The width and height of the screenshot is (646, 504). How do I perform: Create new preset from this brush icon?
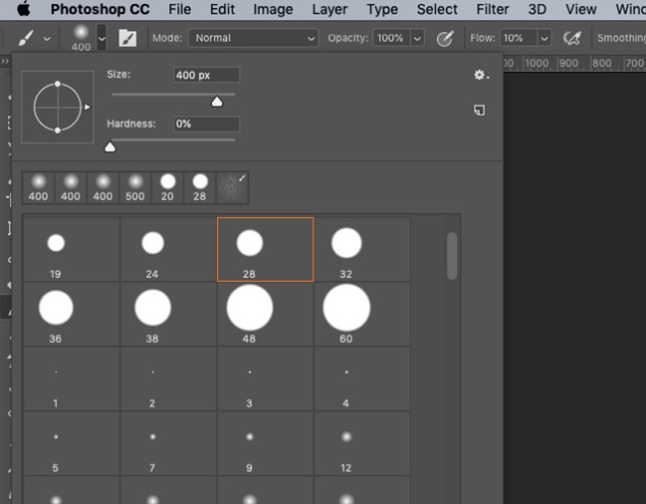(479, 110)
